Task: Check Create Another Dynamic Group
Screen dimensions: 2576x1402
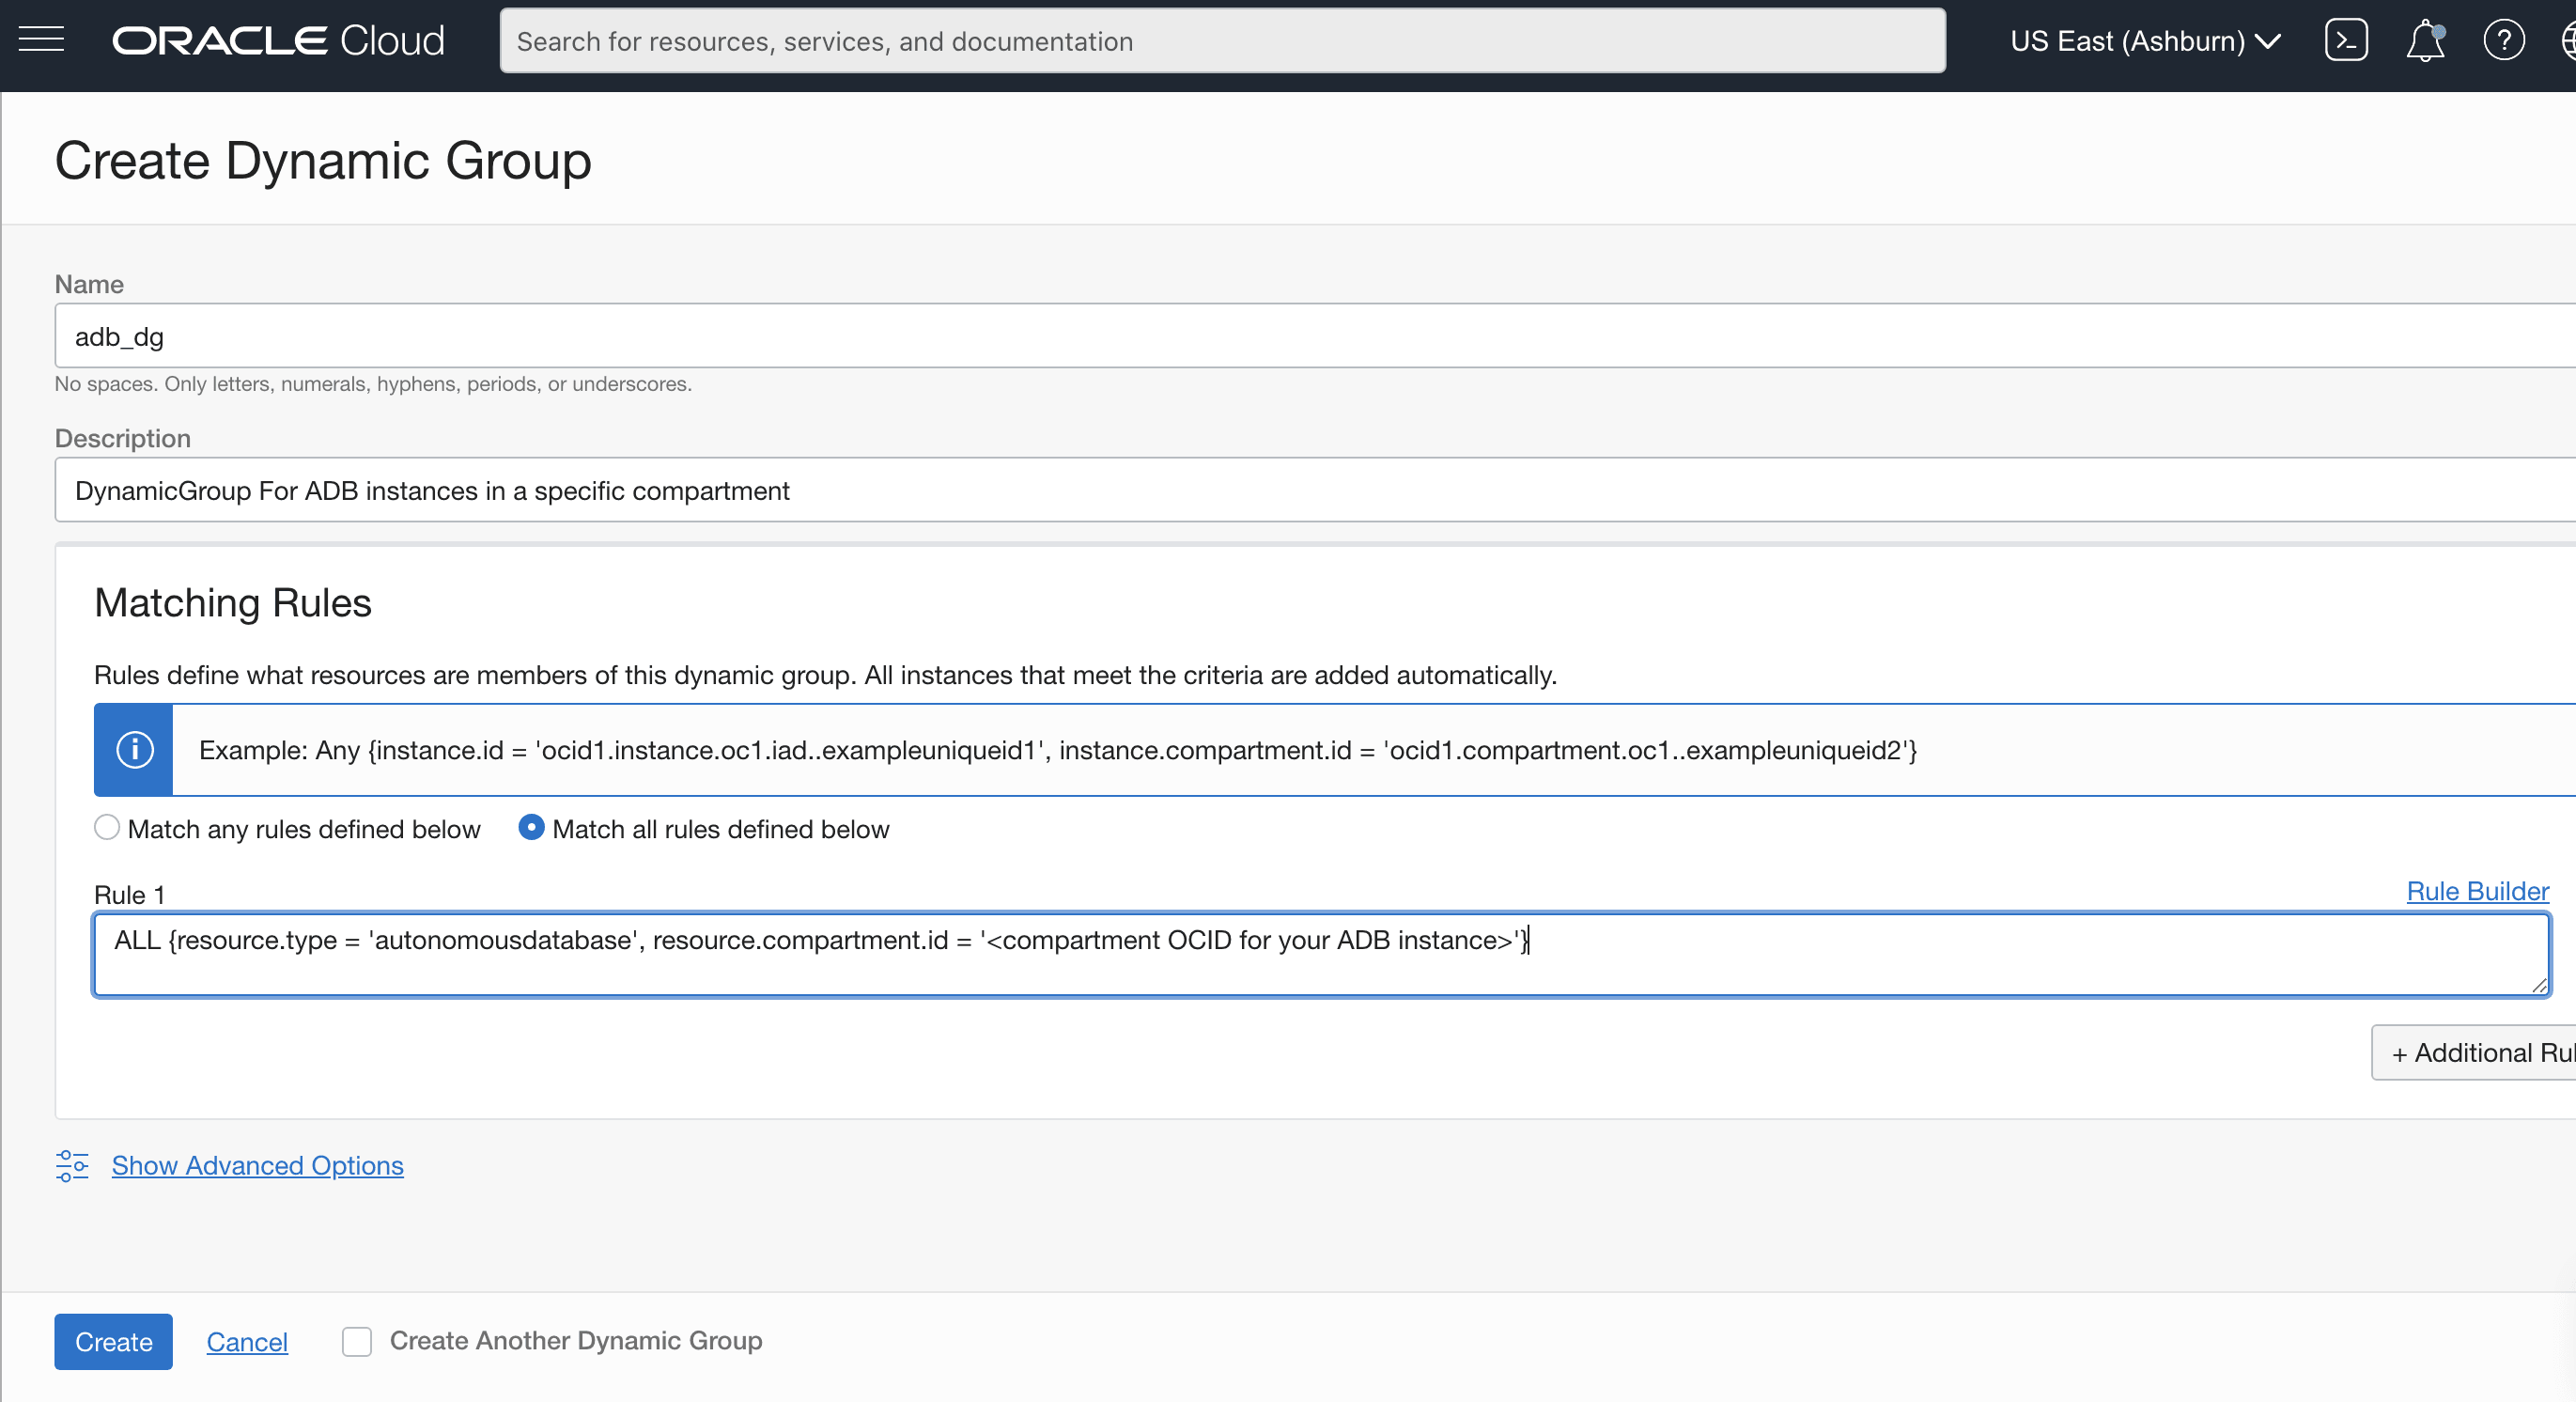Action: tap(356, 1341)
